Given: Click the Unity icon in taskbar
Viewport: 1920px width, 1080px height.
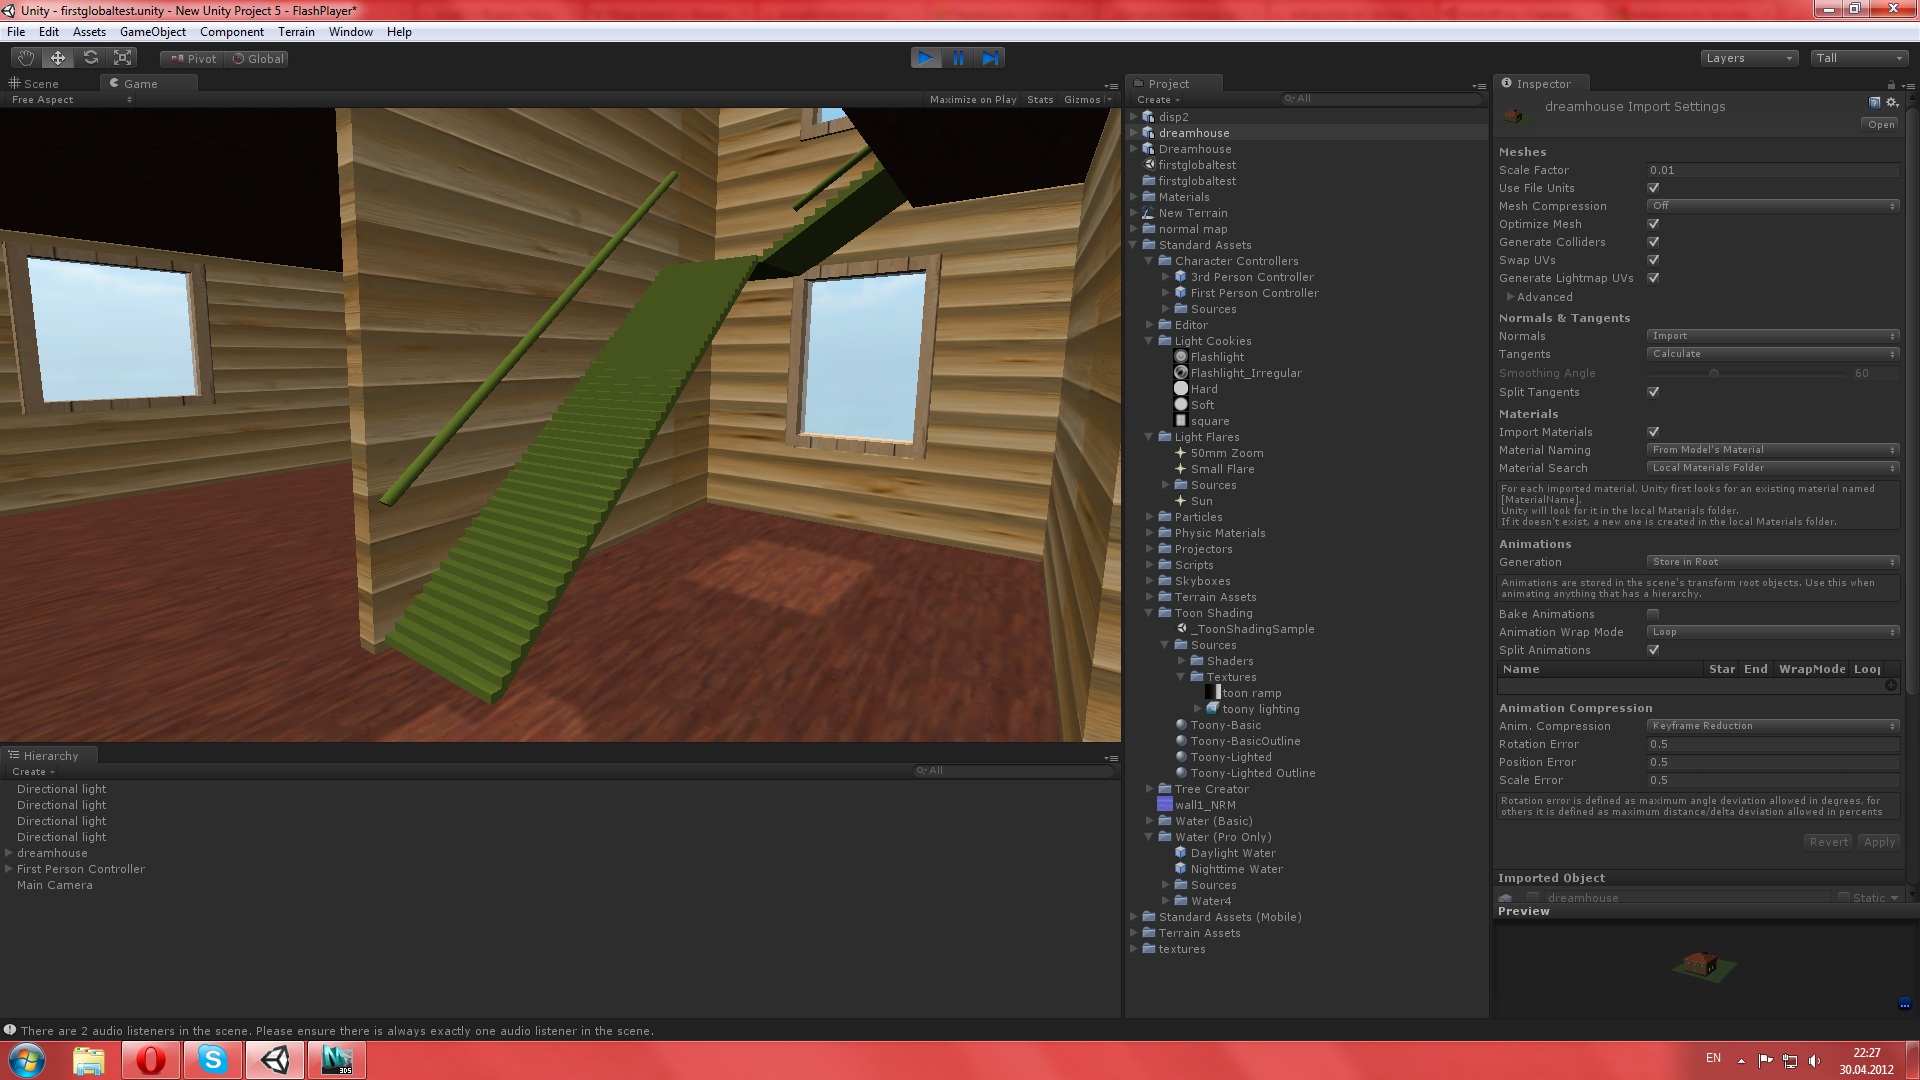Looking at the screenshot, I should coord(275,1060).
